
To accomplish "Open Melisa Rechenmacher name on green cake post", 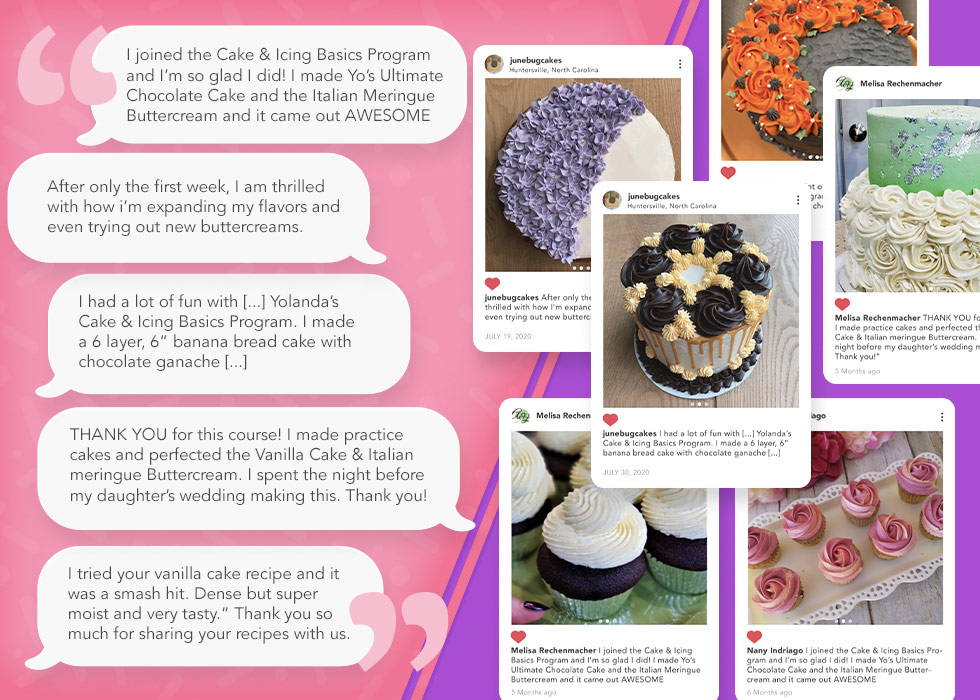I will click(901, 83).
